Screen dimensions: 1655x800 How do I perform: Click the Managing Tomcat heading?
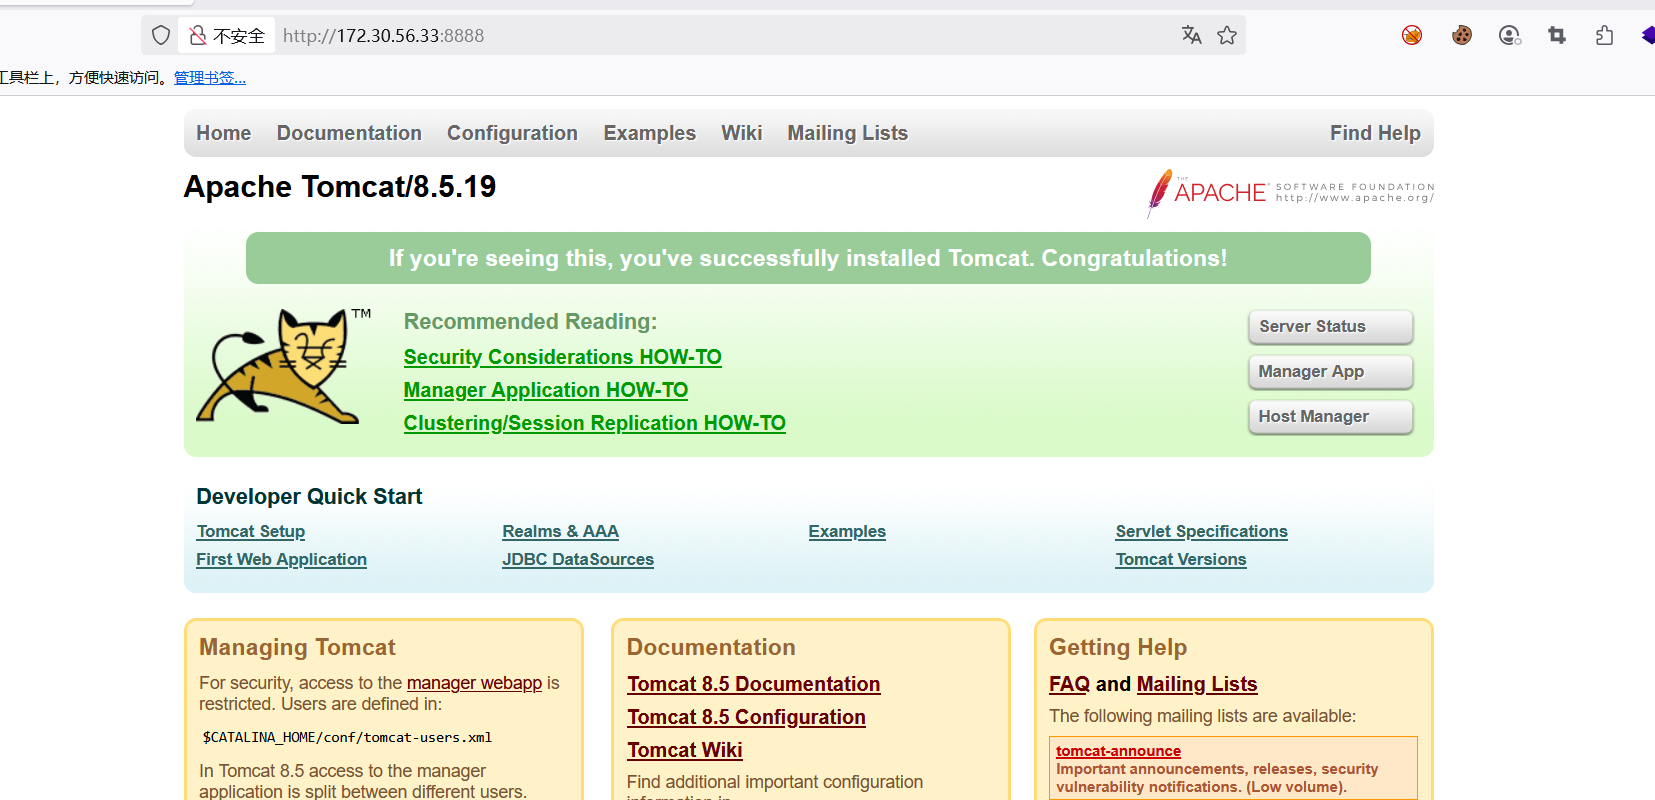point(297,647)
